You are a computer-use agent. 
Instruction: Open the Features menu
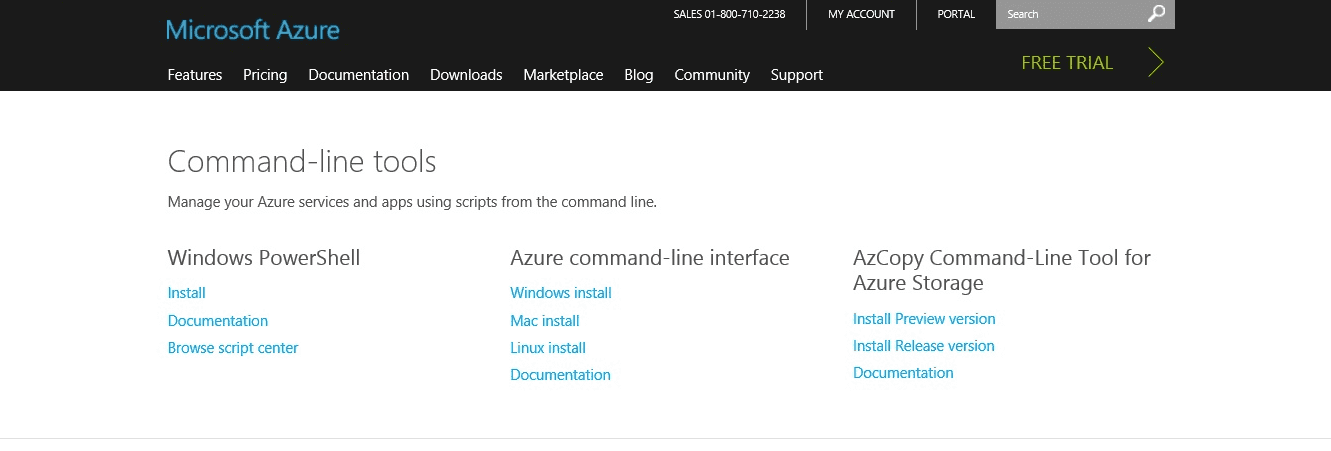pyautogui.click(x=195, y=75)
